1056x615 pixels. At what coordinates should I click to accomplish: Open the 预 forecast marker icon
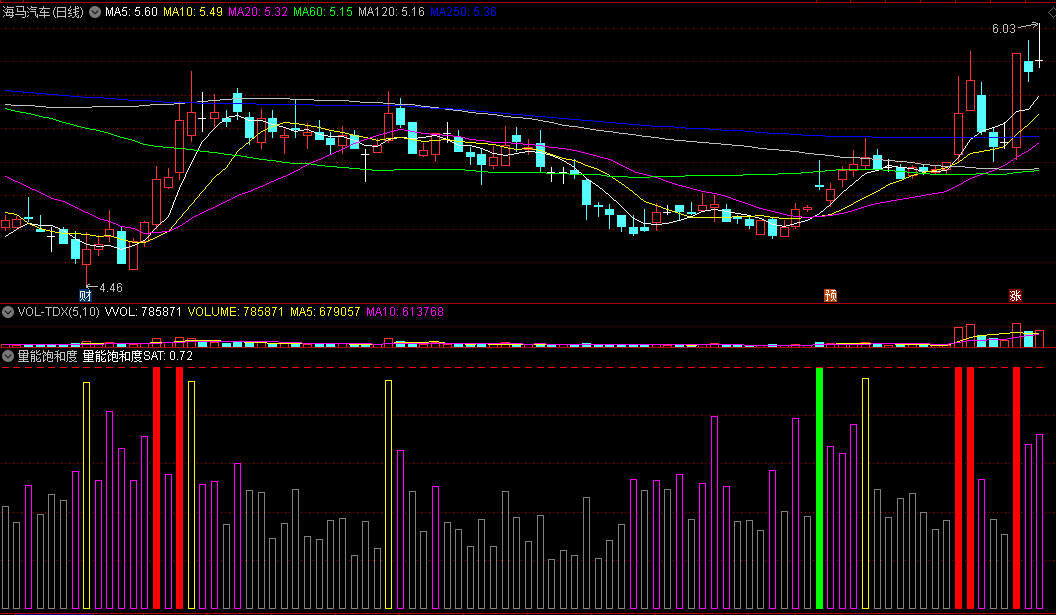(830, 295)
